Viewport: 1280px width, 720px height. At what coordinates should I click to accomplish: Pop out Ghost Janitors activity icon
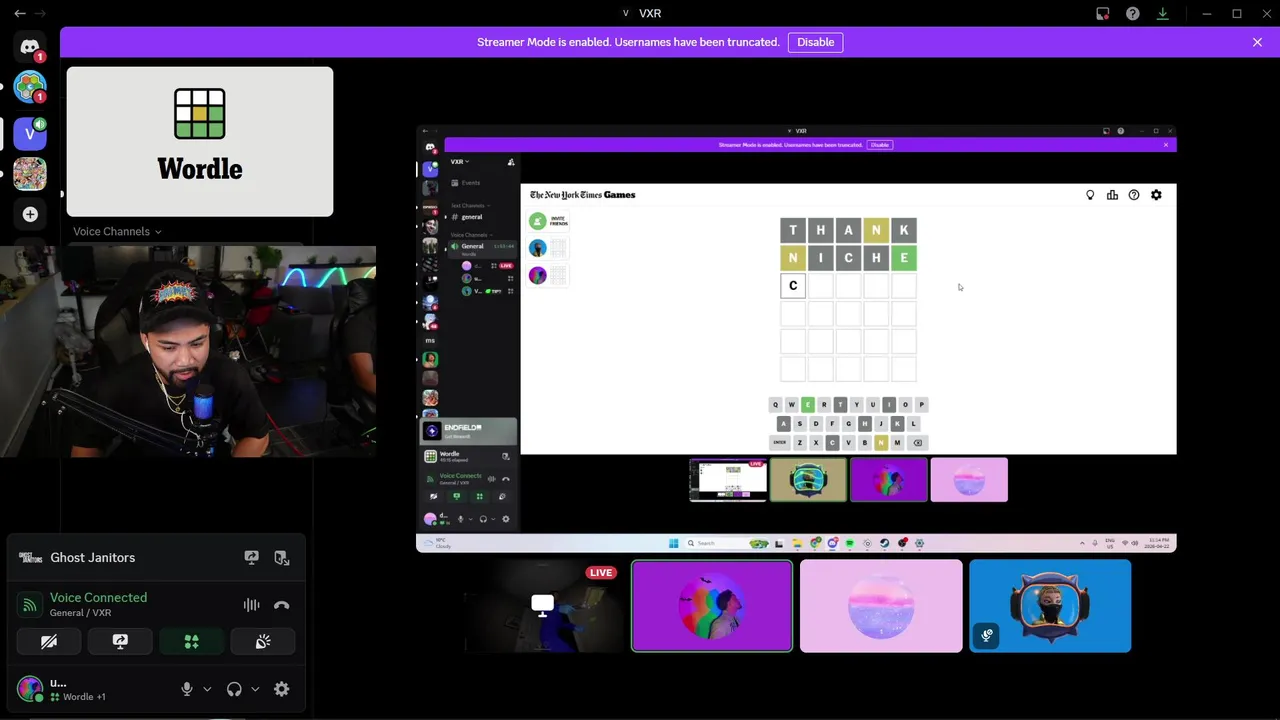point(282,558)
